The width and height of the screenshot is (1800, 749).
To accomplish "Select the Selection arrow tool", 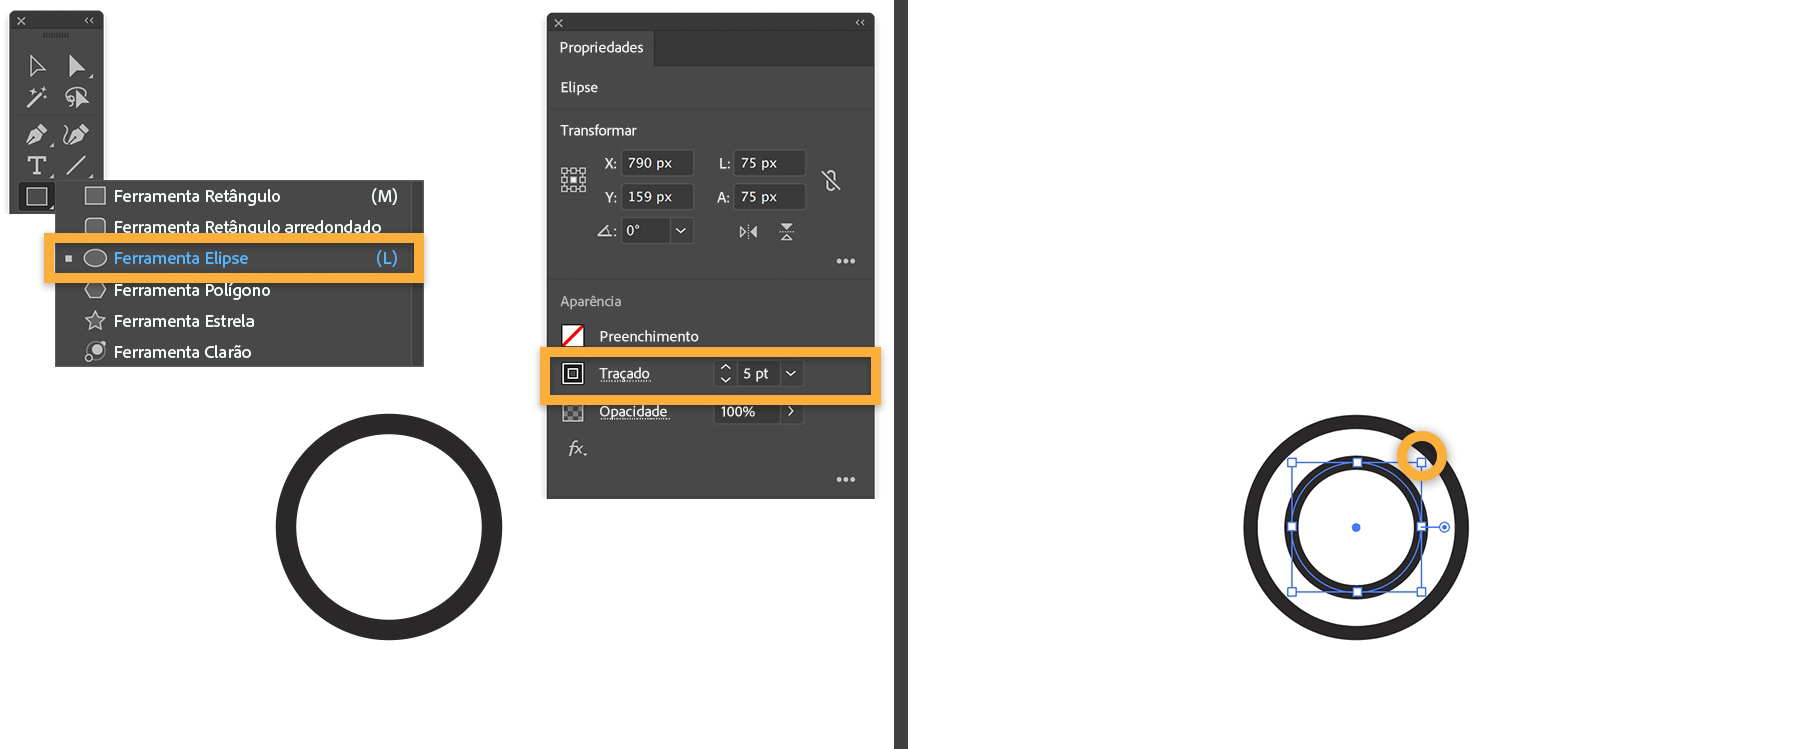I will tap(37, 66).
